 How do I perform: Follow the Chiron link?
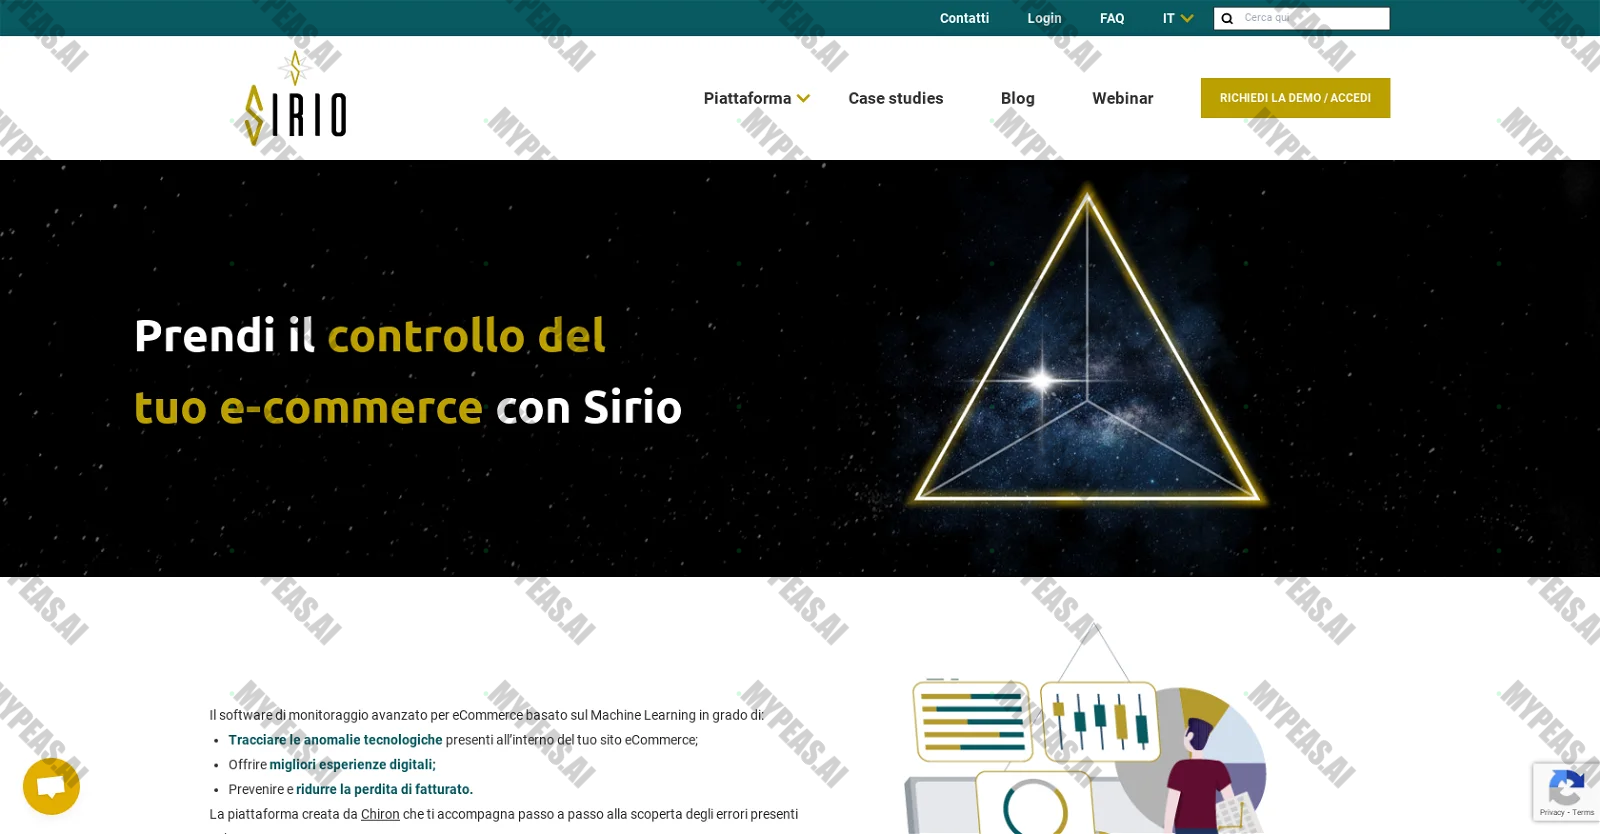[x=380, y=814]
